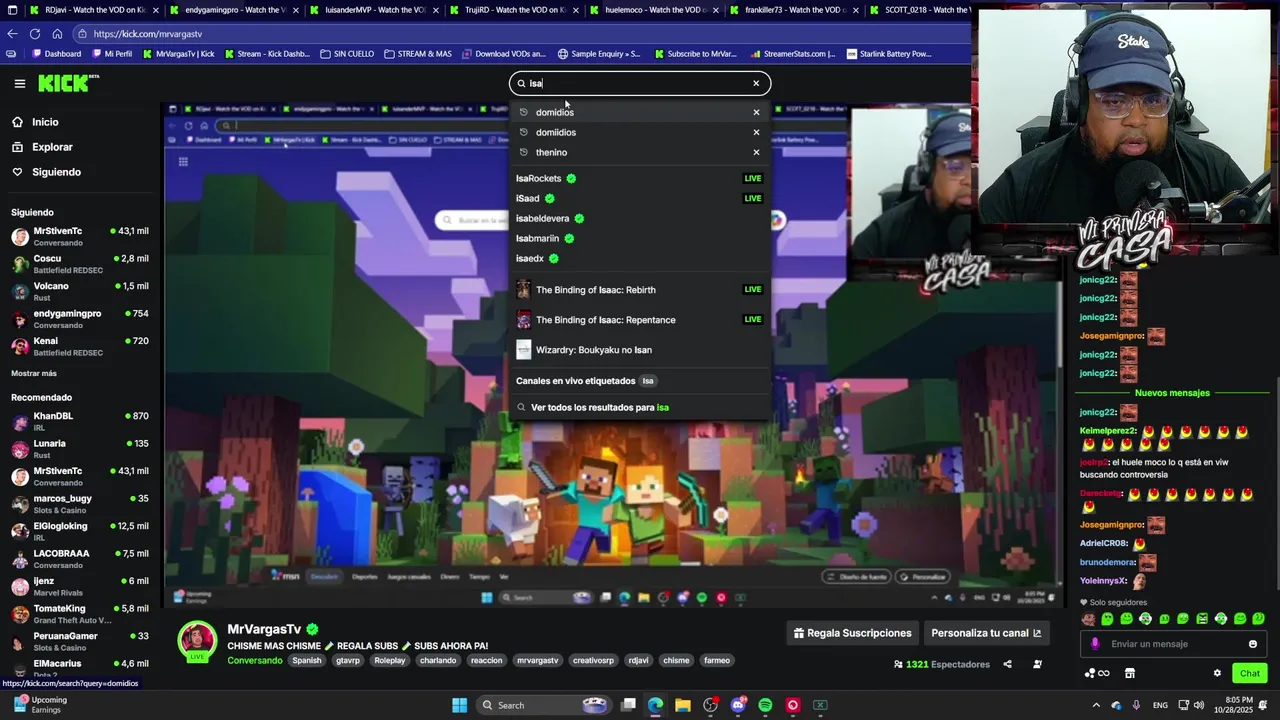The image size is (1280, 720).
Task: Open the Kick hamburger sidebar menu
Action: (19, 84)
